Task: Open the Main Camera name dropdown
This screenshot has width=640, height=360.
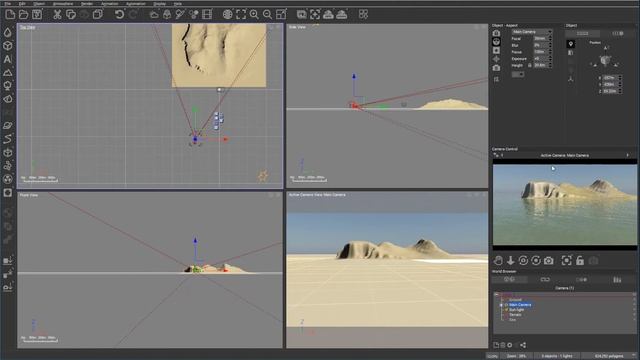Action: [x=532, y=32]
